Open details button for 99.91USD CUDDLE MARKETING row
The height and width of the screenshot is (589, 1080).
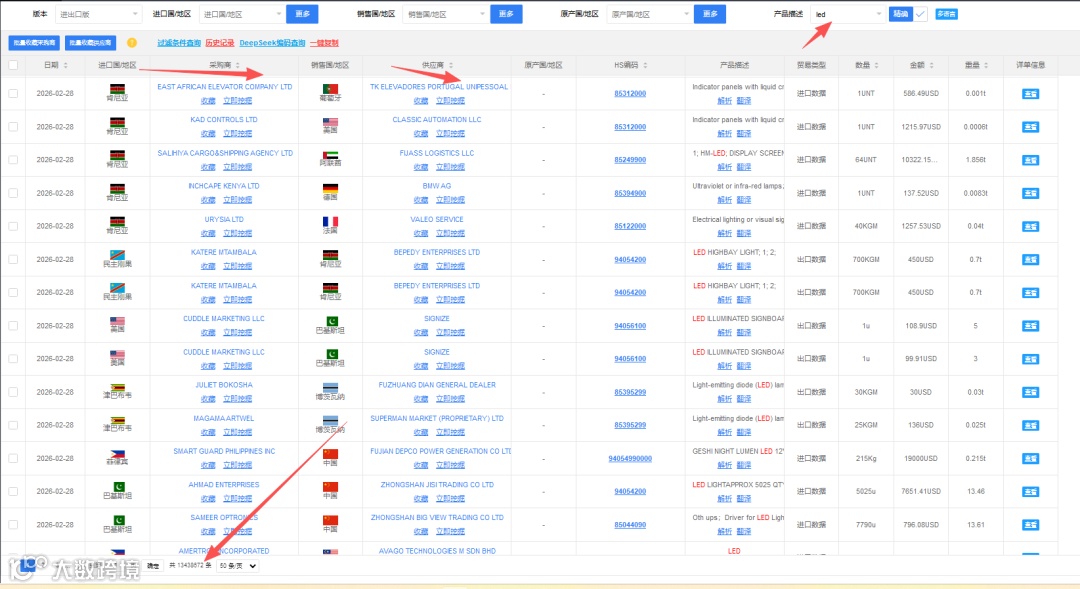tap(1030, 359)
